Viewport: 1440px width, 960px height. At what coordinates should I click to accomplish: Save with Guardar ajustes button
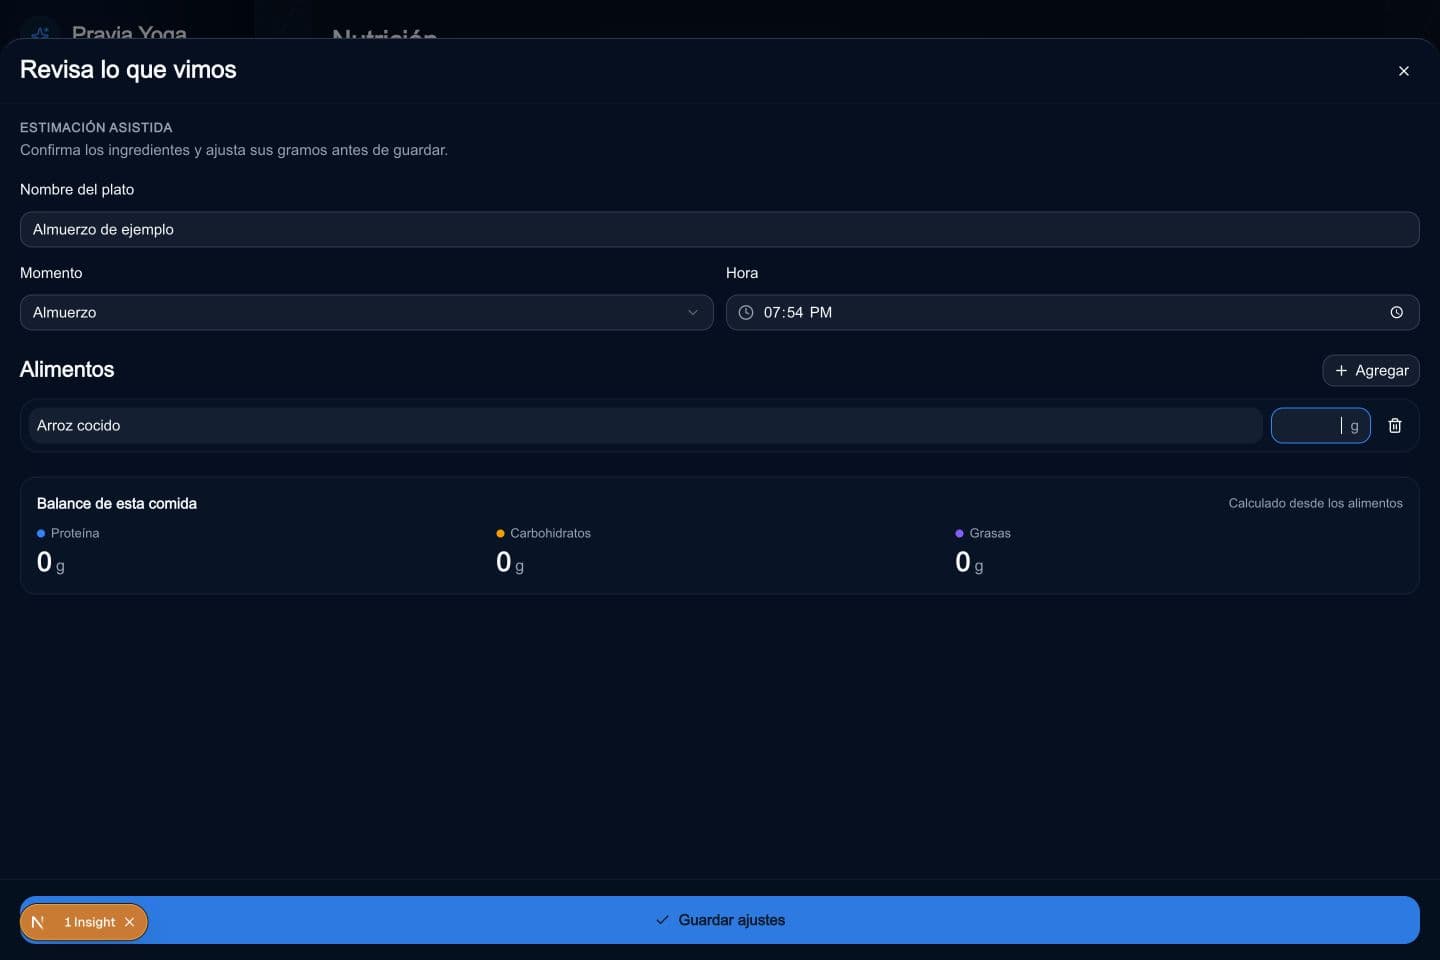pyautogui.click(x=720, y=920)
